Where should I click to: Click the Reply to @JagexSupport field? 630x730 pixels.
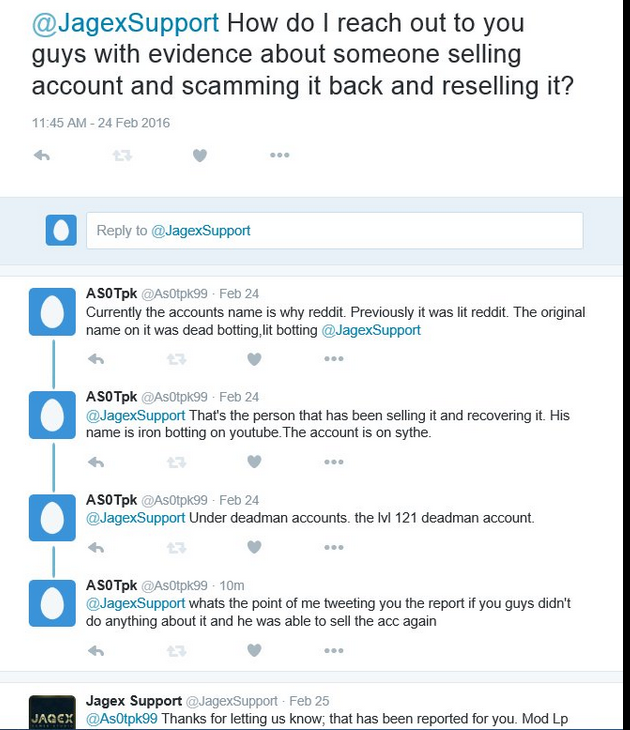pyautogui.click(x=334, y=230)
